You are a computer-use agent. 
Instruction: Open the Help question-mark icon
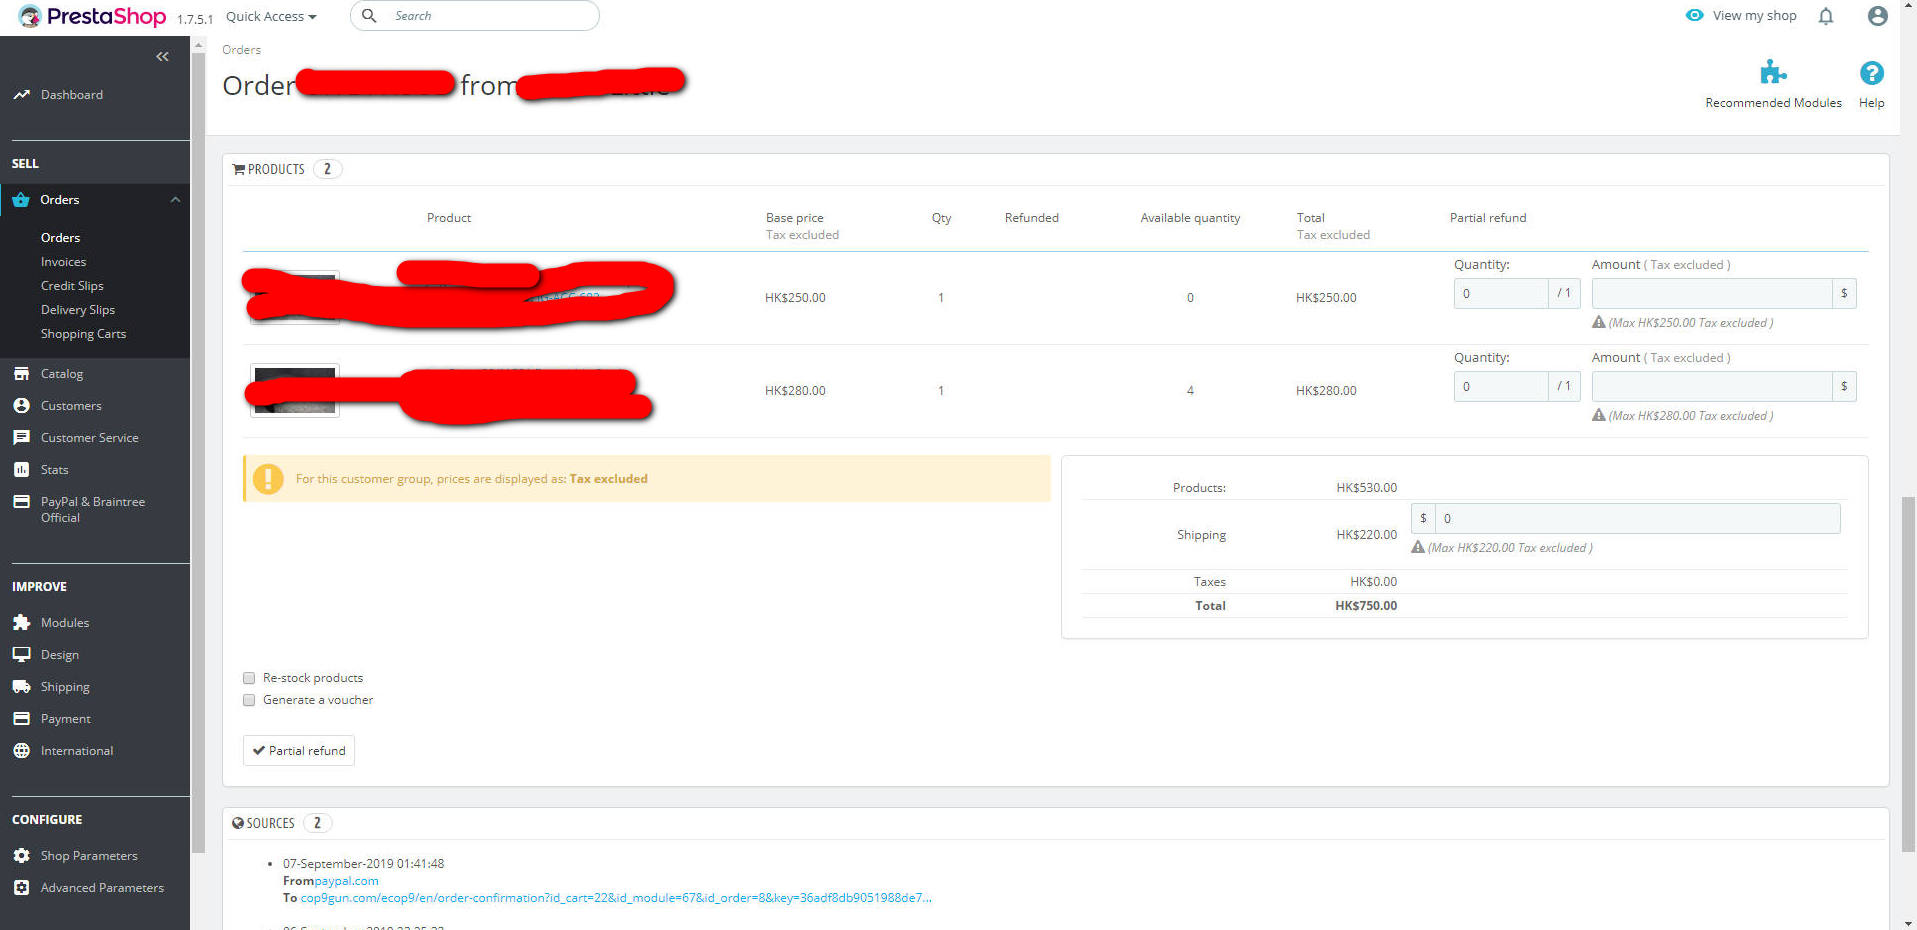[1870, 72]
